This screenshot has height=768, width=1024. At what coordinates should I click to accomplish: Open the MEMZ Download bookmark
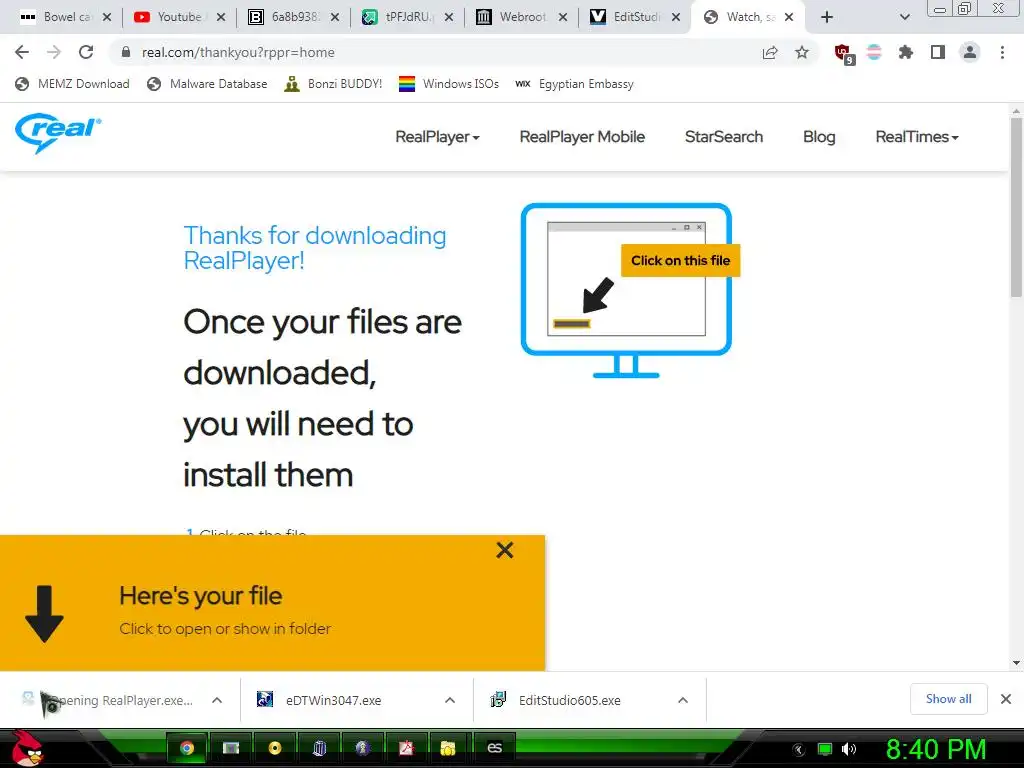click(72, 84)
